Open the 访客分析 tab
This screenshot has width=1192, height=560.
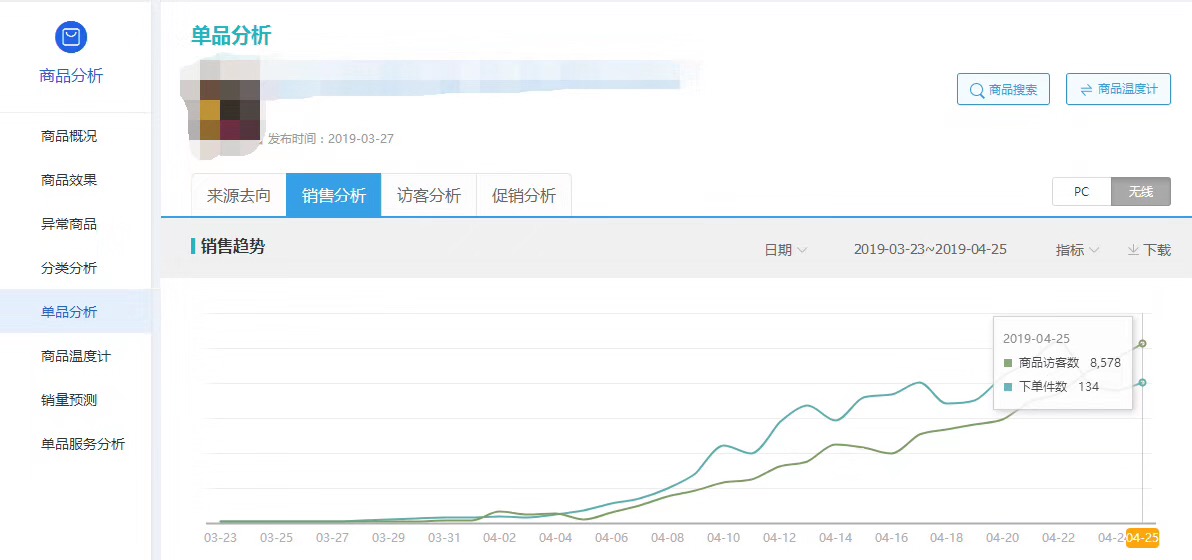coord(429,195)
